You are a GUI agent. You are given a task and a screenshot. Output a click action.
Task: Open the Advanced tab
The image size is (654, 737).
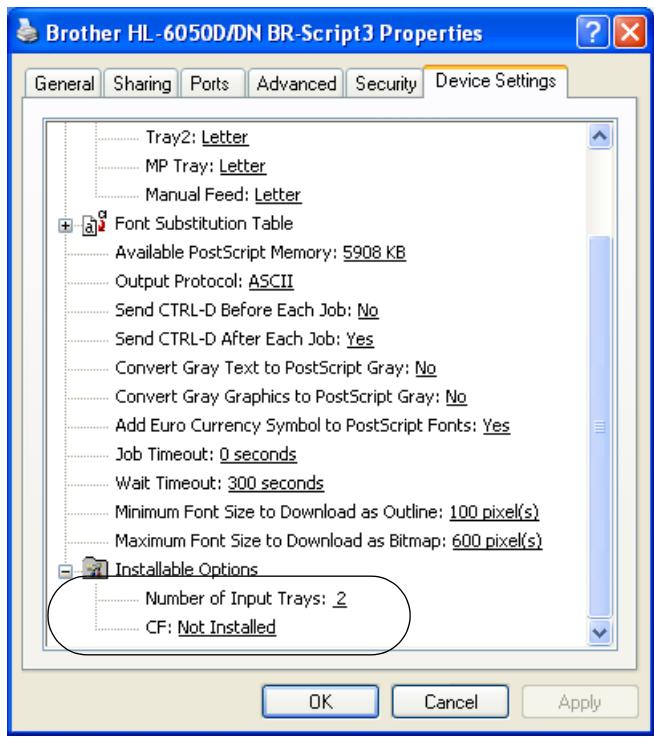point(296,84)
